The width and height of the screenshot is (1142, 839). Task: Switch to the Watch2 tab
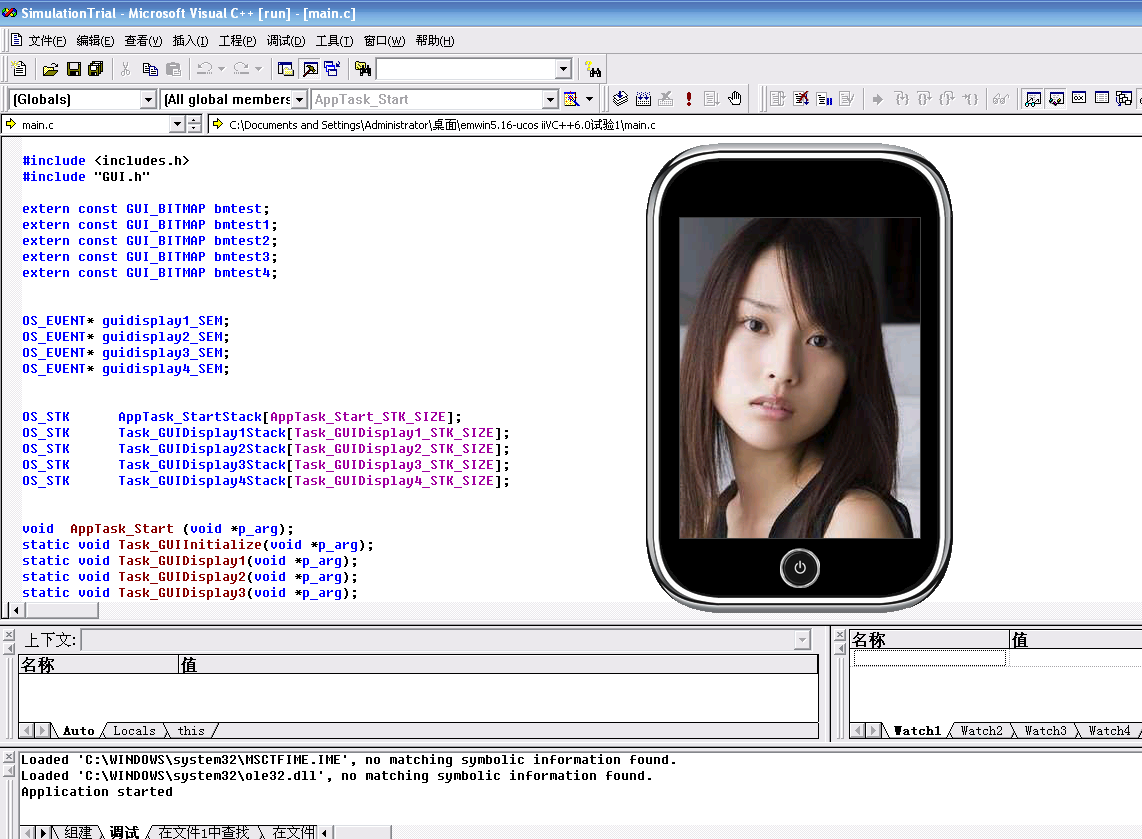(981, 730)
